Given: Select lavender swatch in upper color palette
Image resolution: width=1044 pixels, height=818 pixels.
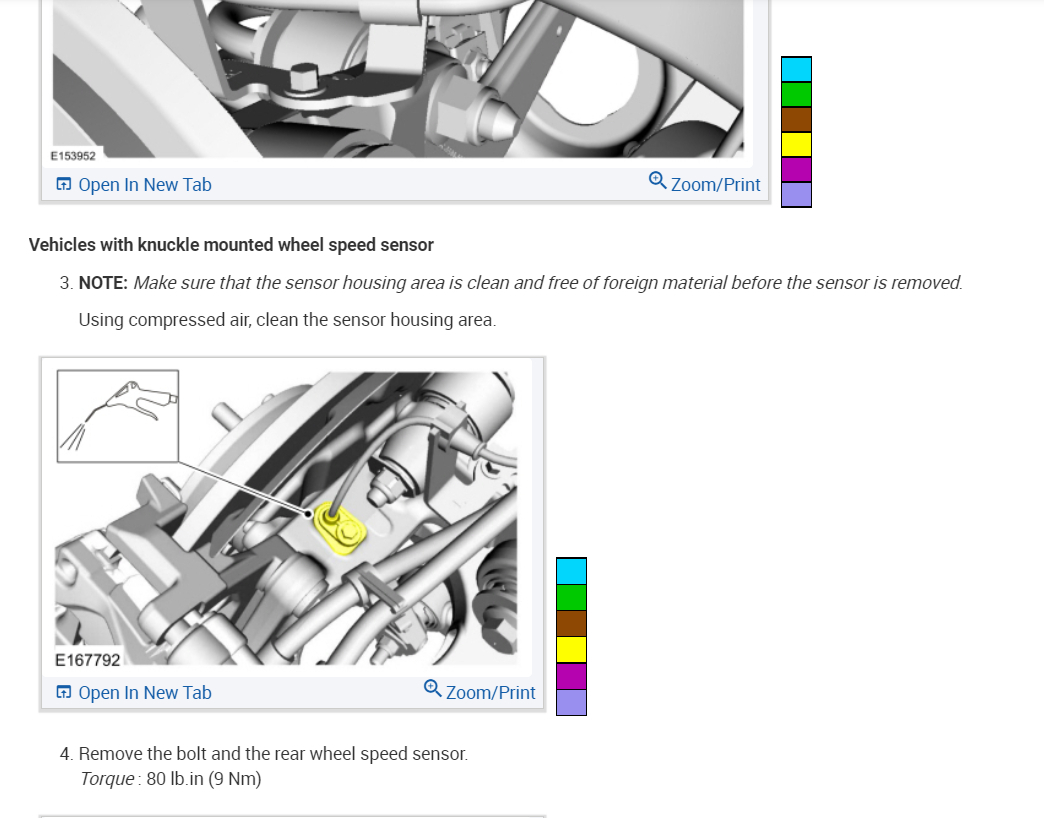Looking at the screenshot, I should point(796,194).
